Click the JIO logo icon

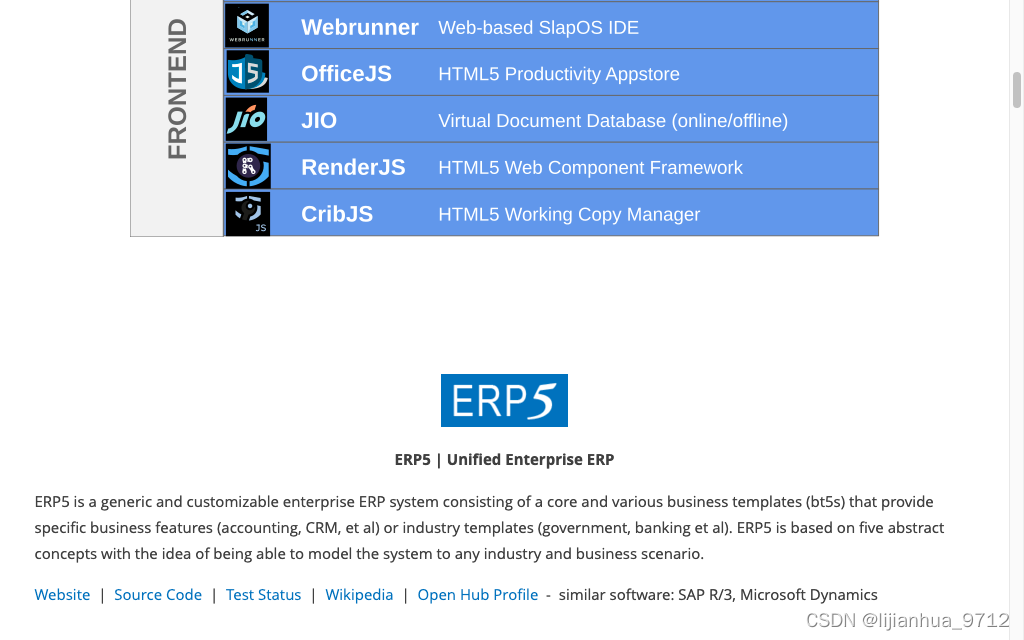click(247, 119)
